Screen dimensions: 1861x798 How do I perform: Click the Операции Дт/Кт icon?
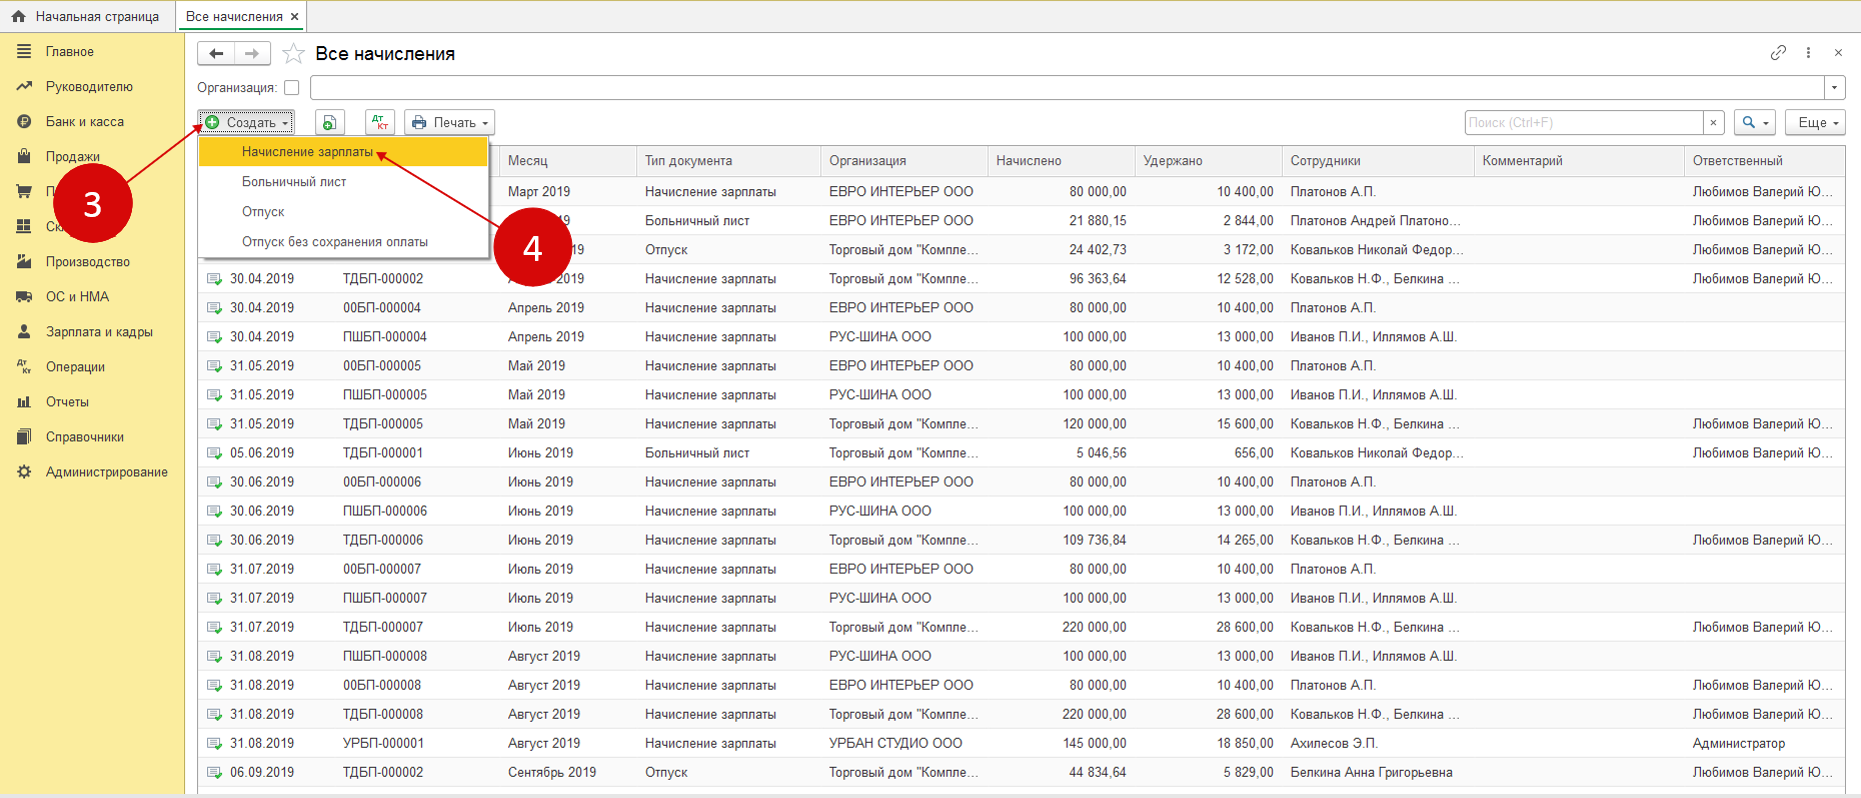[x=24, y=366]
